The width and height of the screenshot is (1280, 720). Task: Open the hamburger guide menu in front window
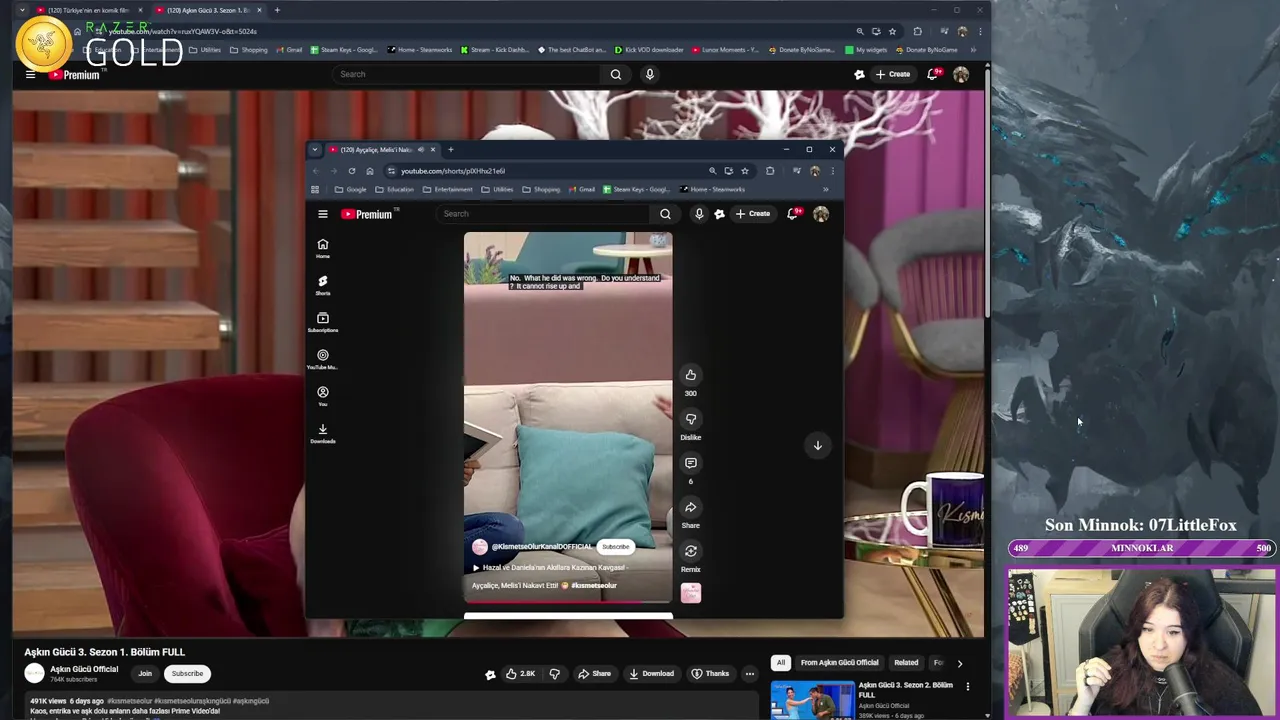coord(322,214)
